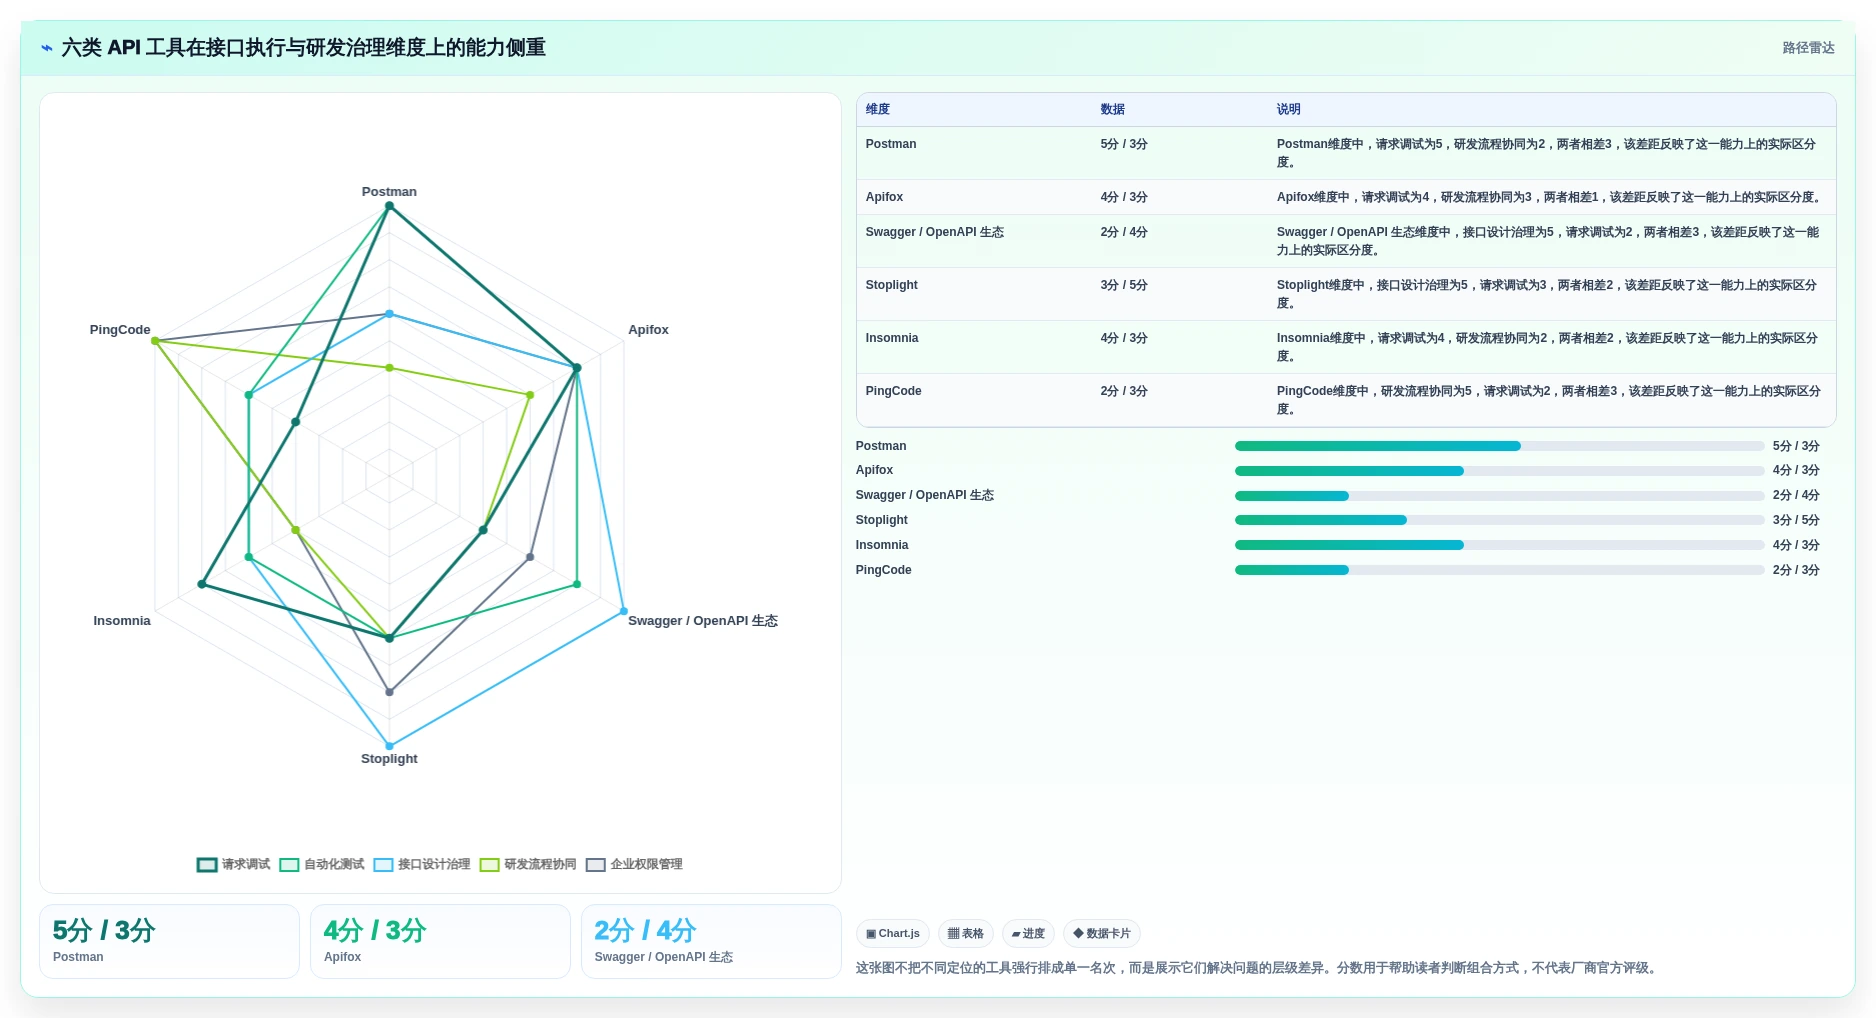Click the Postman axis label on radar

[x=389, y=192]
